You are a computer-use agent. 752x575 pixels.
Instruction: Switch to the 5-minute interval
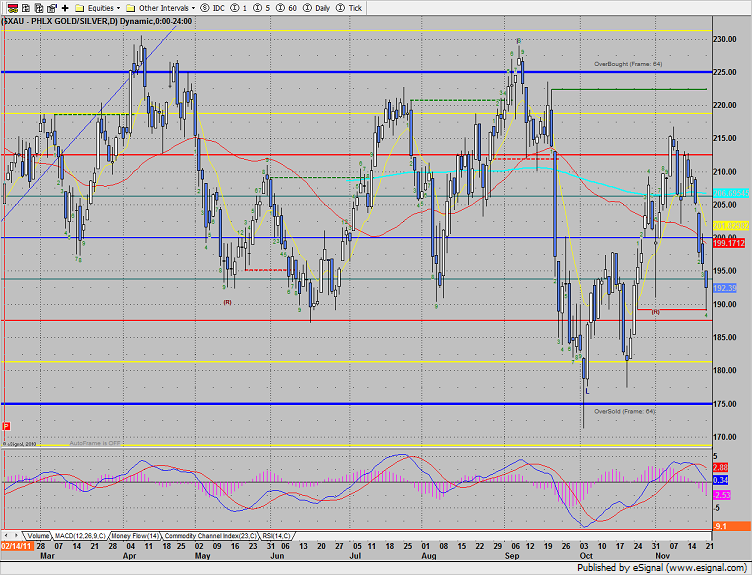tap(262, 8)
